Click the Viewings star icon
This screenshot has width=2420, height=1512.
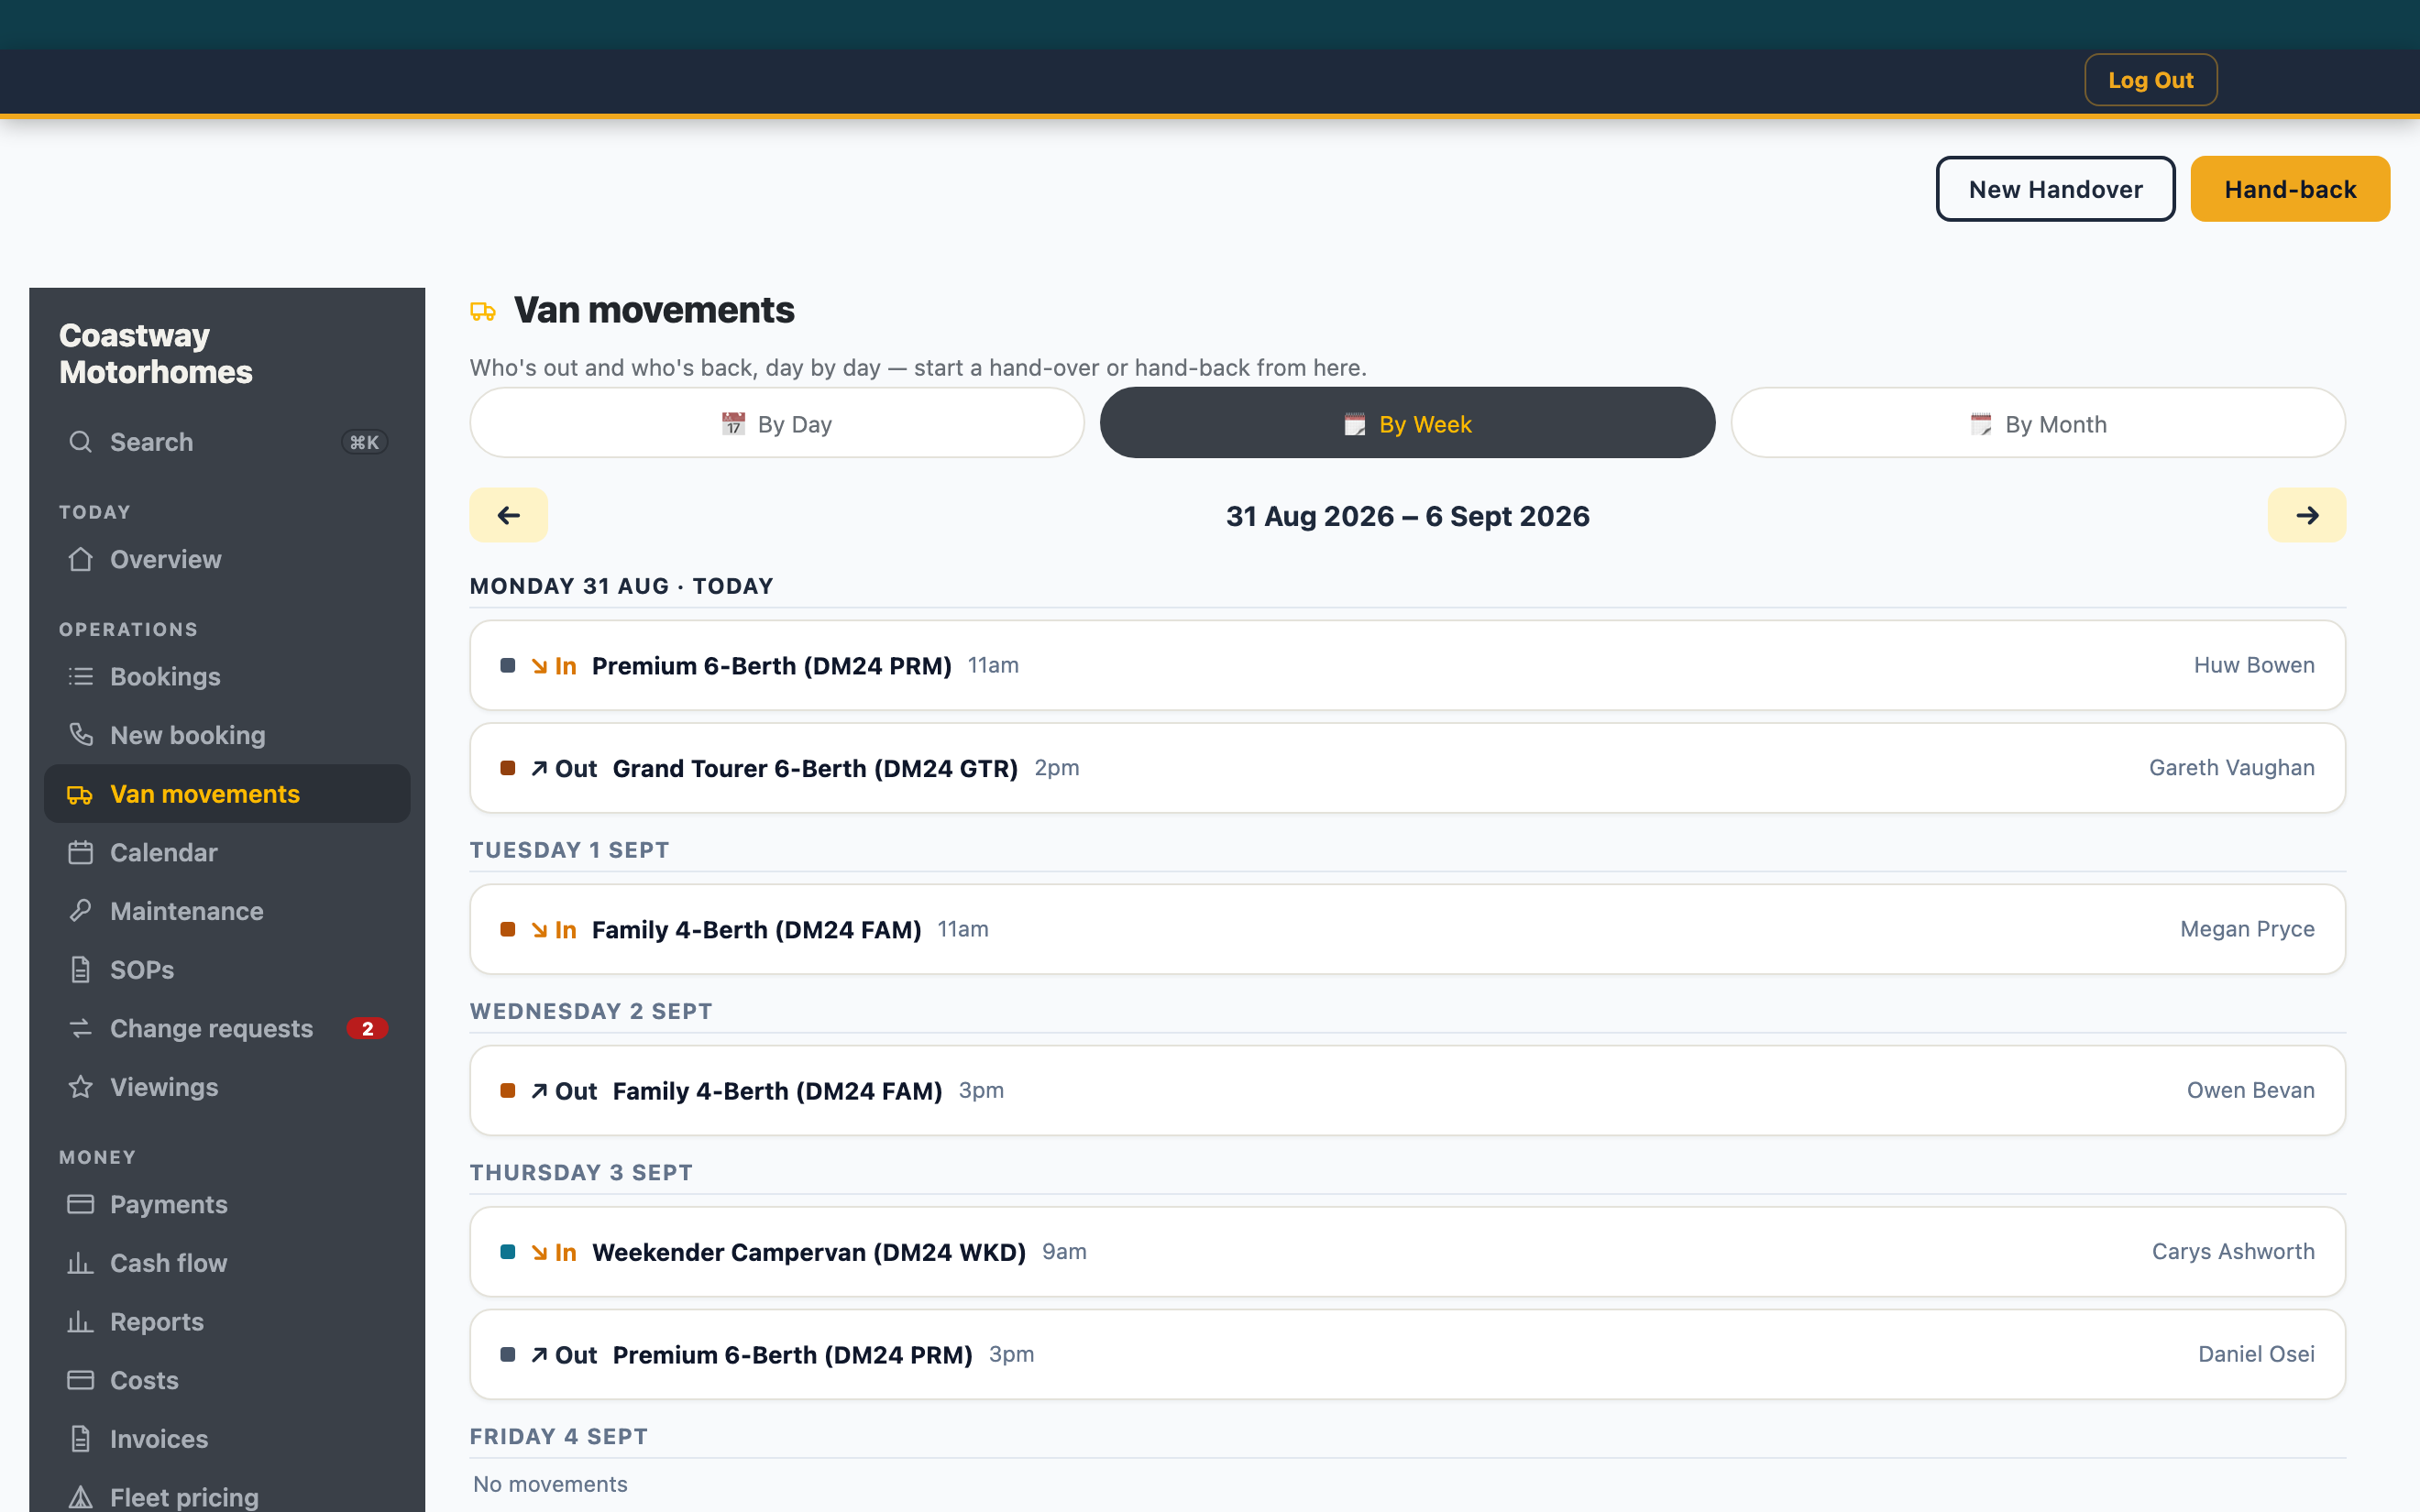(x=80, y=1087)
